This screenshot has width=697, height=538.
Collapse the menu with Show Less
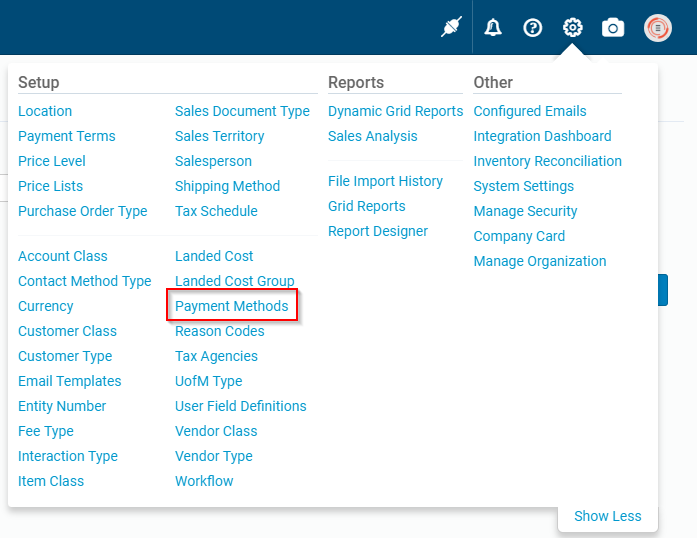coord(607,516)
